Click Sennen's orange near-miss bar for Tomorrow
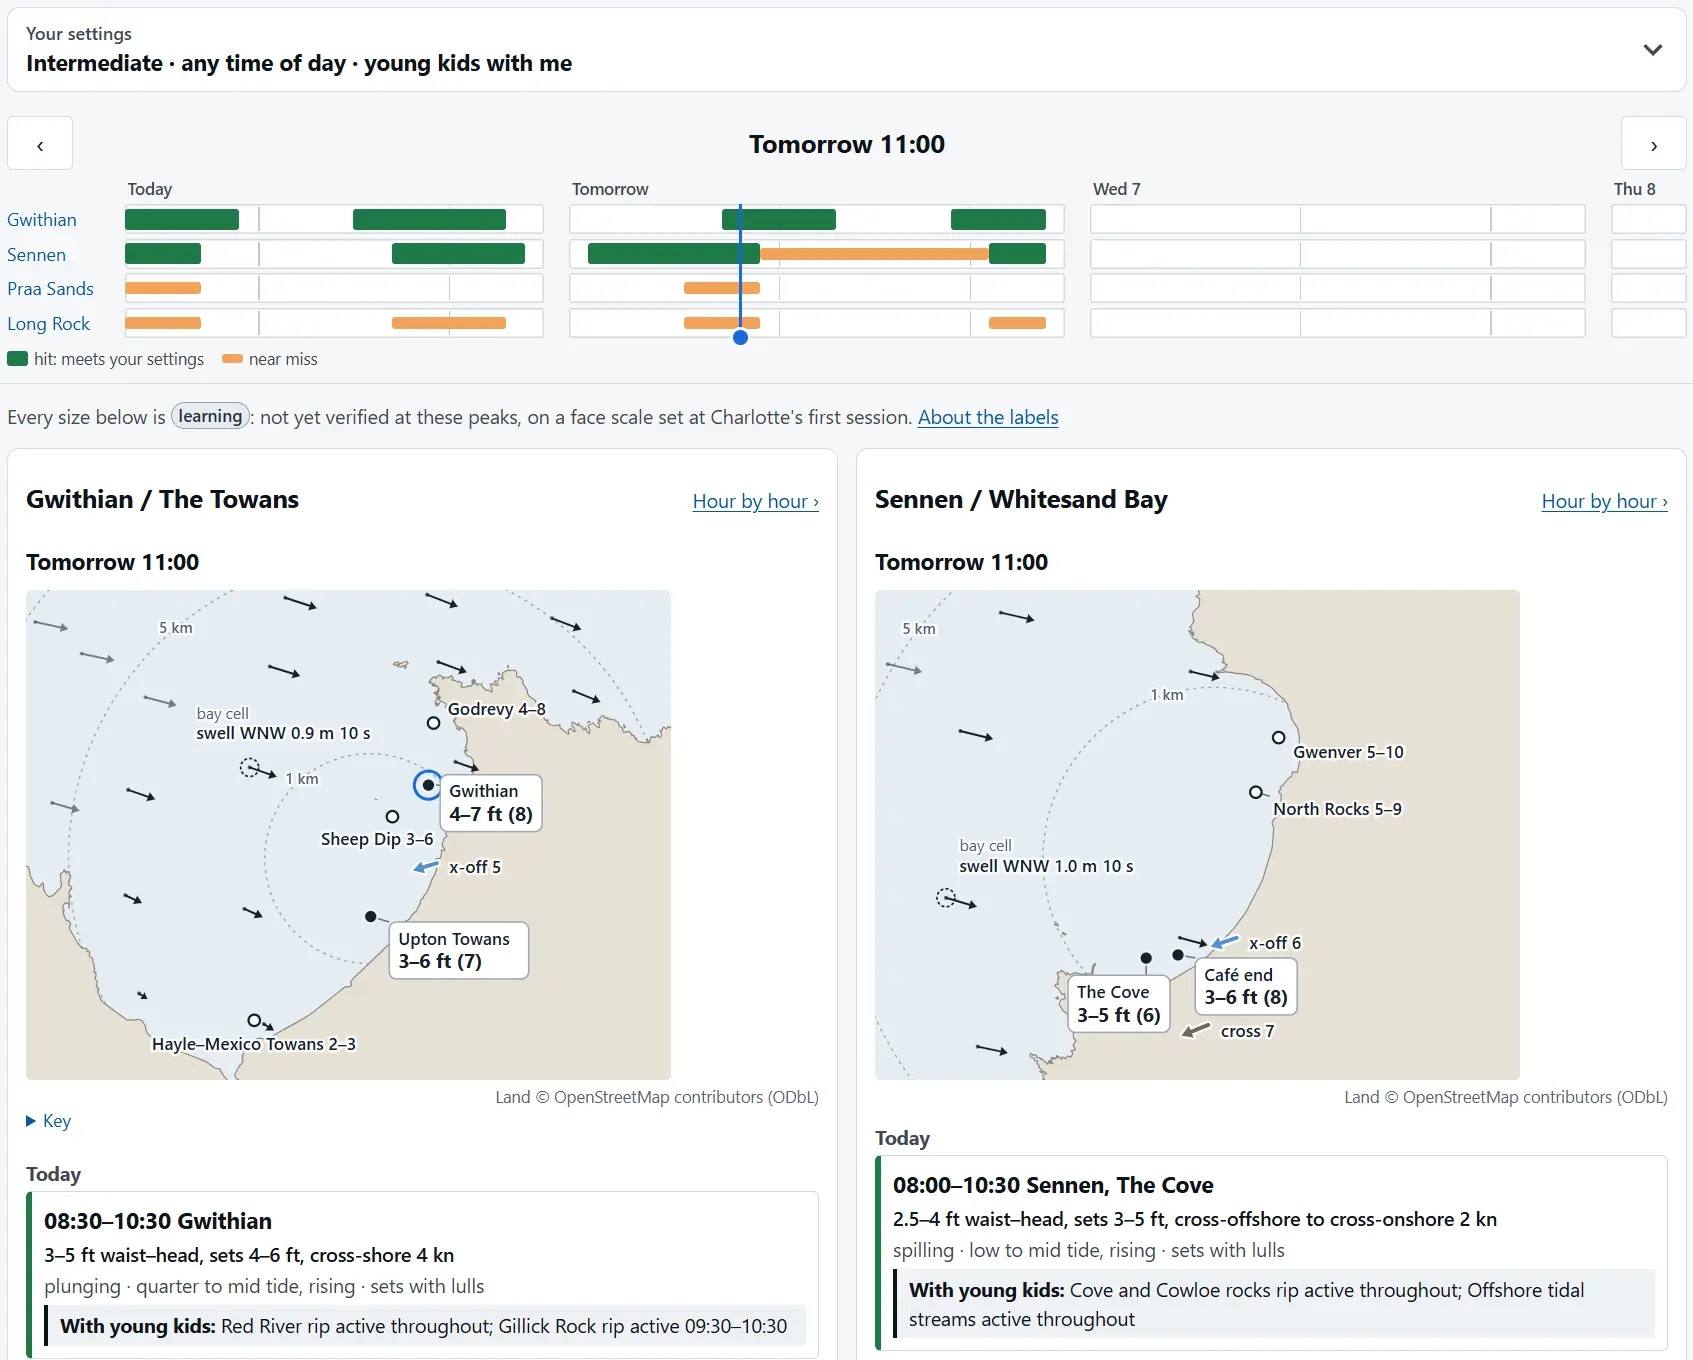The height and width of the screenshot is (1360, 1693). pyautogui.click(x=874, y=254)
